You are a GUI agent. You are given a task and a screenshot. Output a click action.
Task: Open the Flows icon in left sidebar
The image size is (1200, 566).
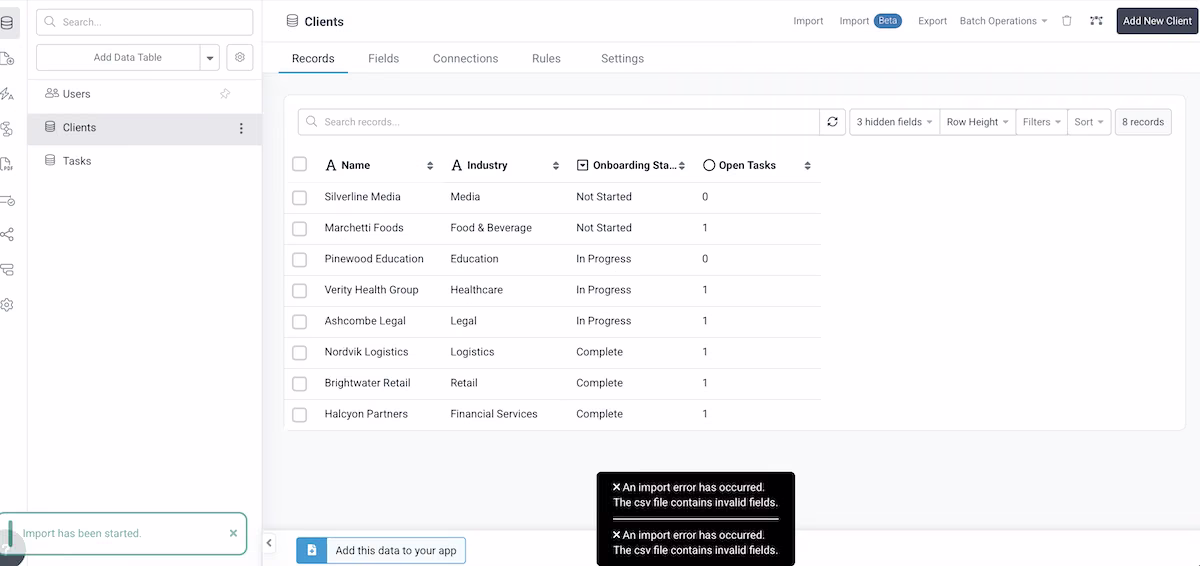click(x=7, y=129)
